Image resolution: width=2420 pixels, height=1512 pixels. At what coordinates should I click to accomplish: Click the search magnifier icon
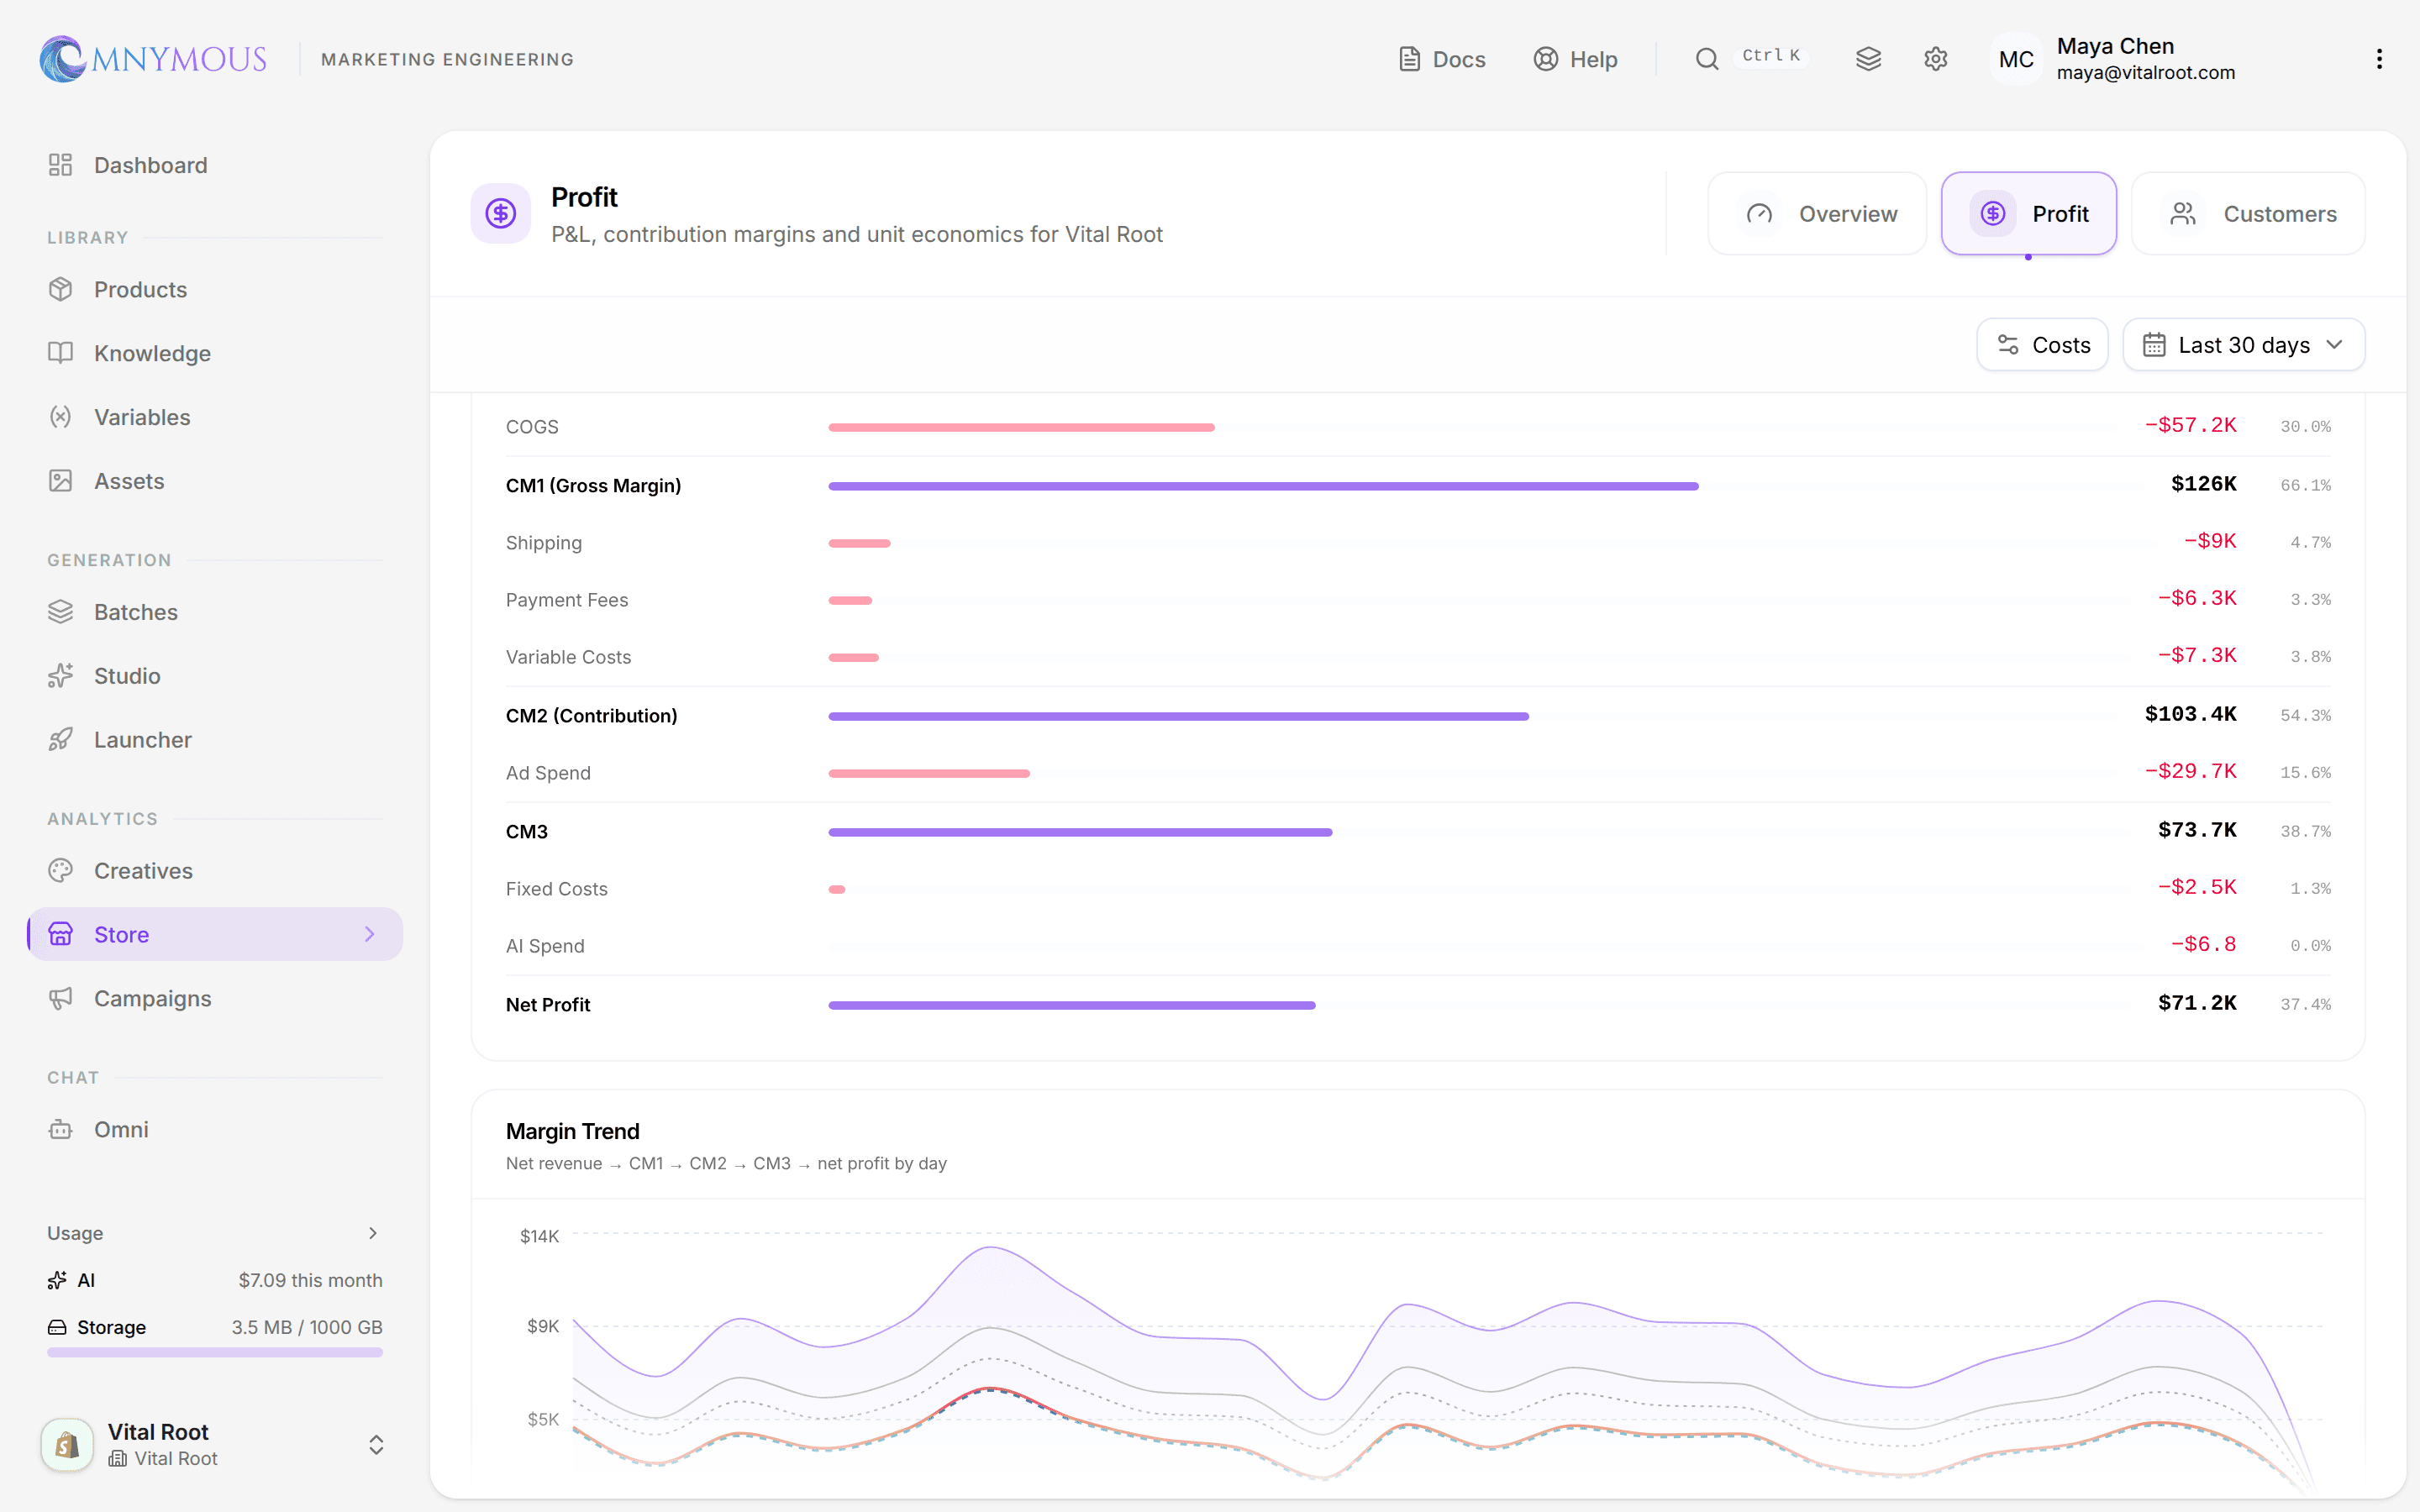(x=1707, y=59)
